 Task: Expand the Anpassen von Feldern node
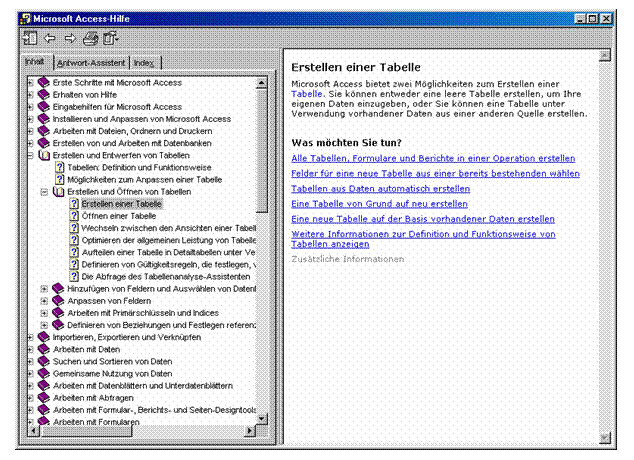(44, 301)
